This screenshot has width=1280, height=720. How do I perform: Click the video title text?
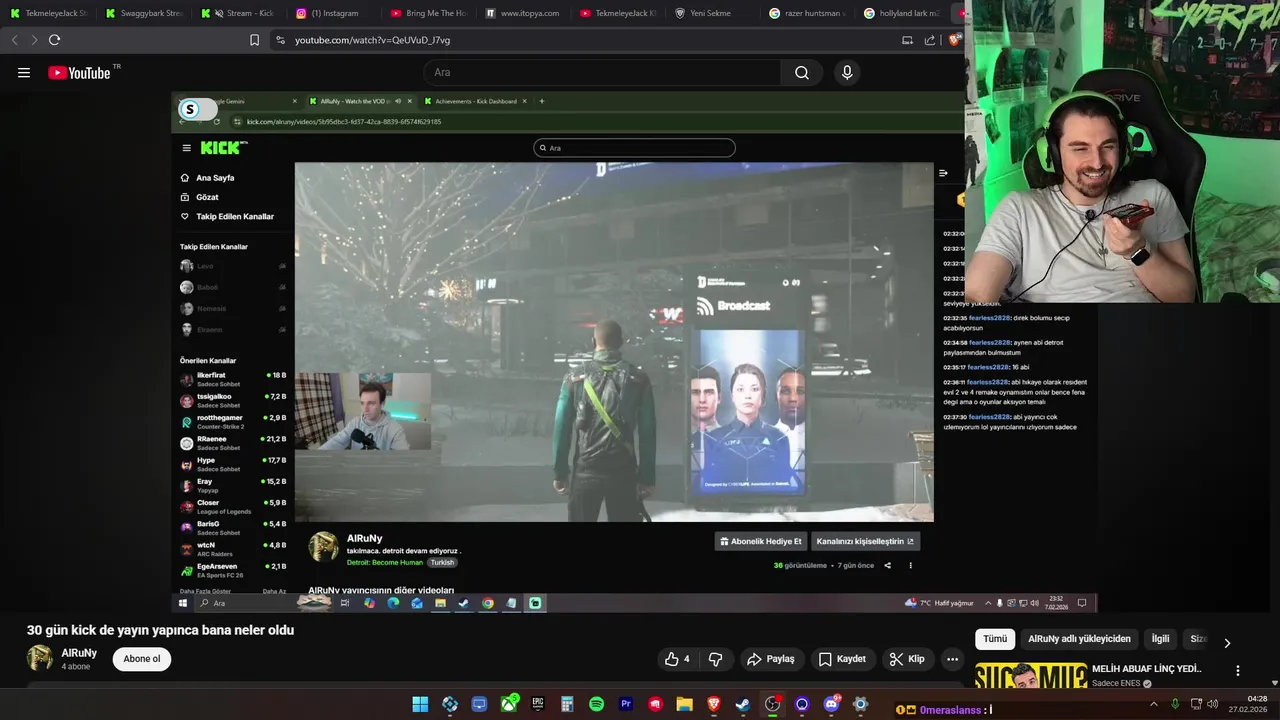point(160,630)
